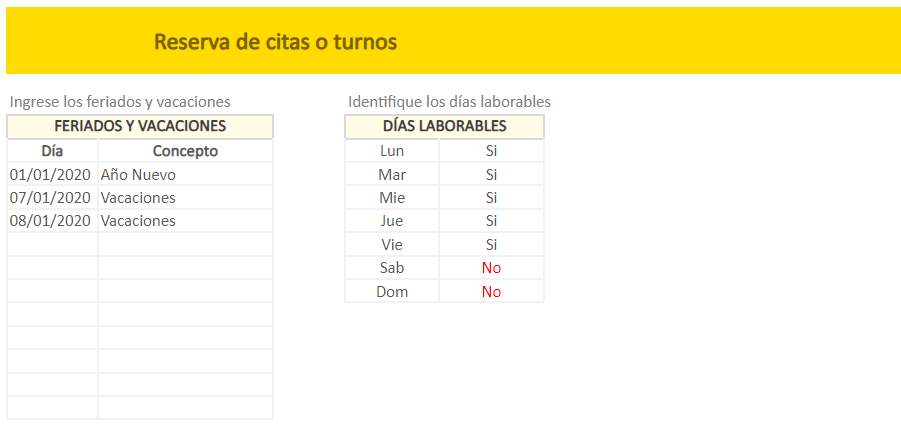The image size is (901, 433).
Task: Click first empty Día cell below 08/01/2020
Action: click(52, 245)
